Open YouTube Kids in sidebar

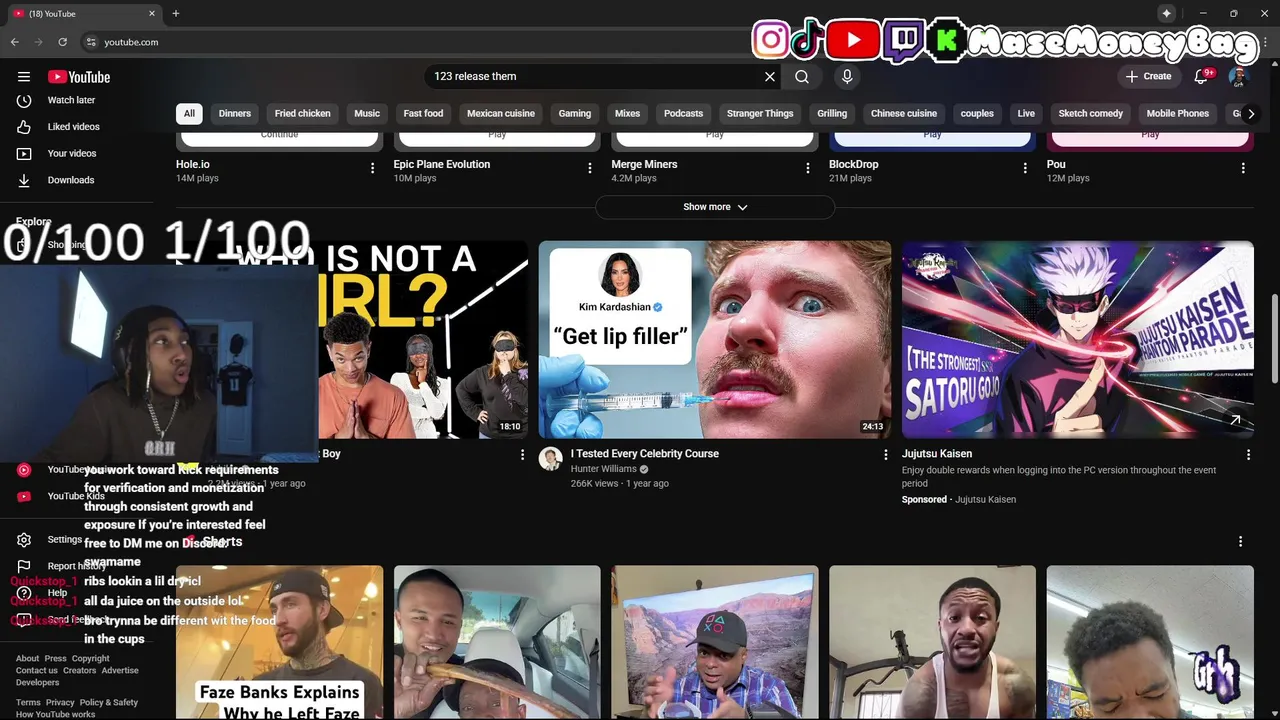pyautogui.click(x=76, y=496)
